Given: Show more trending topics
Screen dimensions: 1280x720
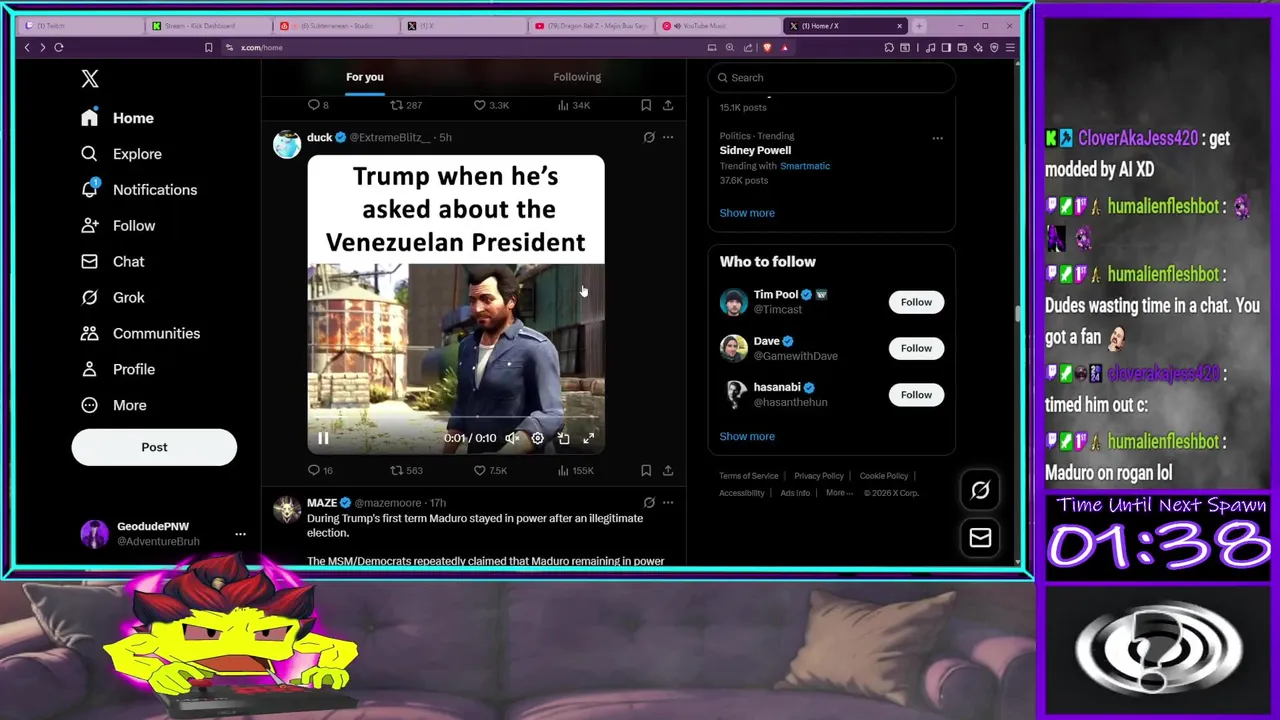Looking at the screenshot, I should [747, 213].
